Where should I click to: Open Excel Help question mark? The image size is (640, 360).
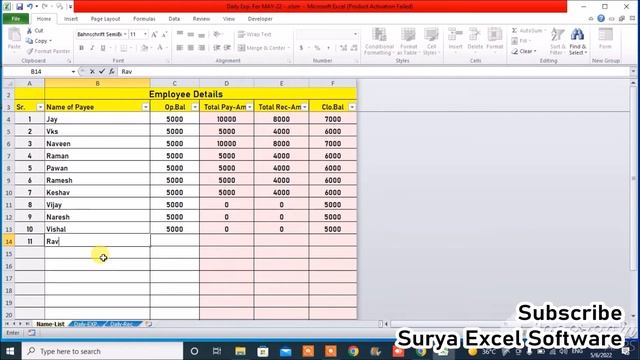601,18
